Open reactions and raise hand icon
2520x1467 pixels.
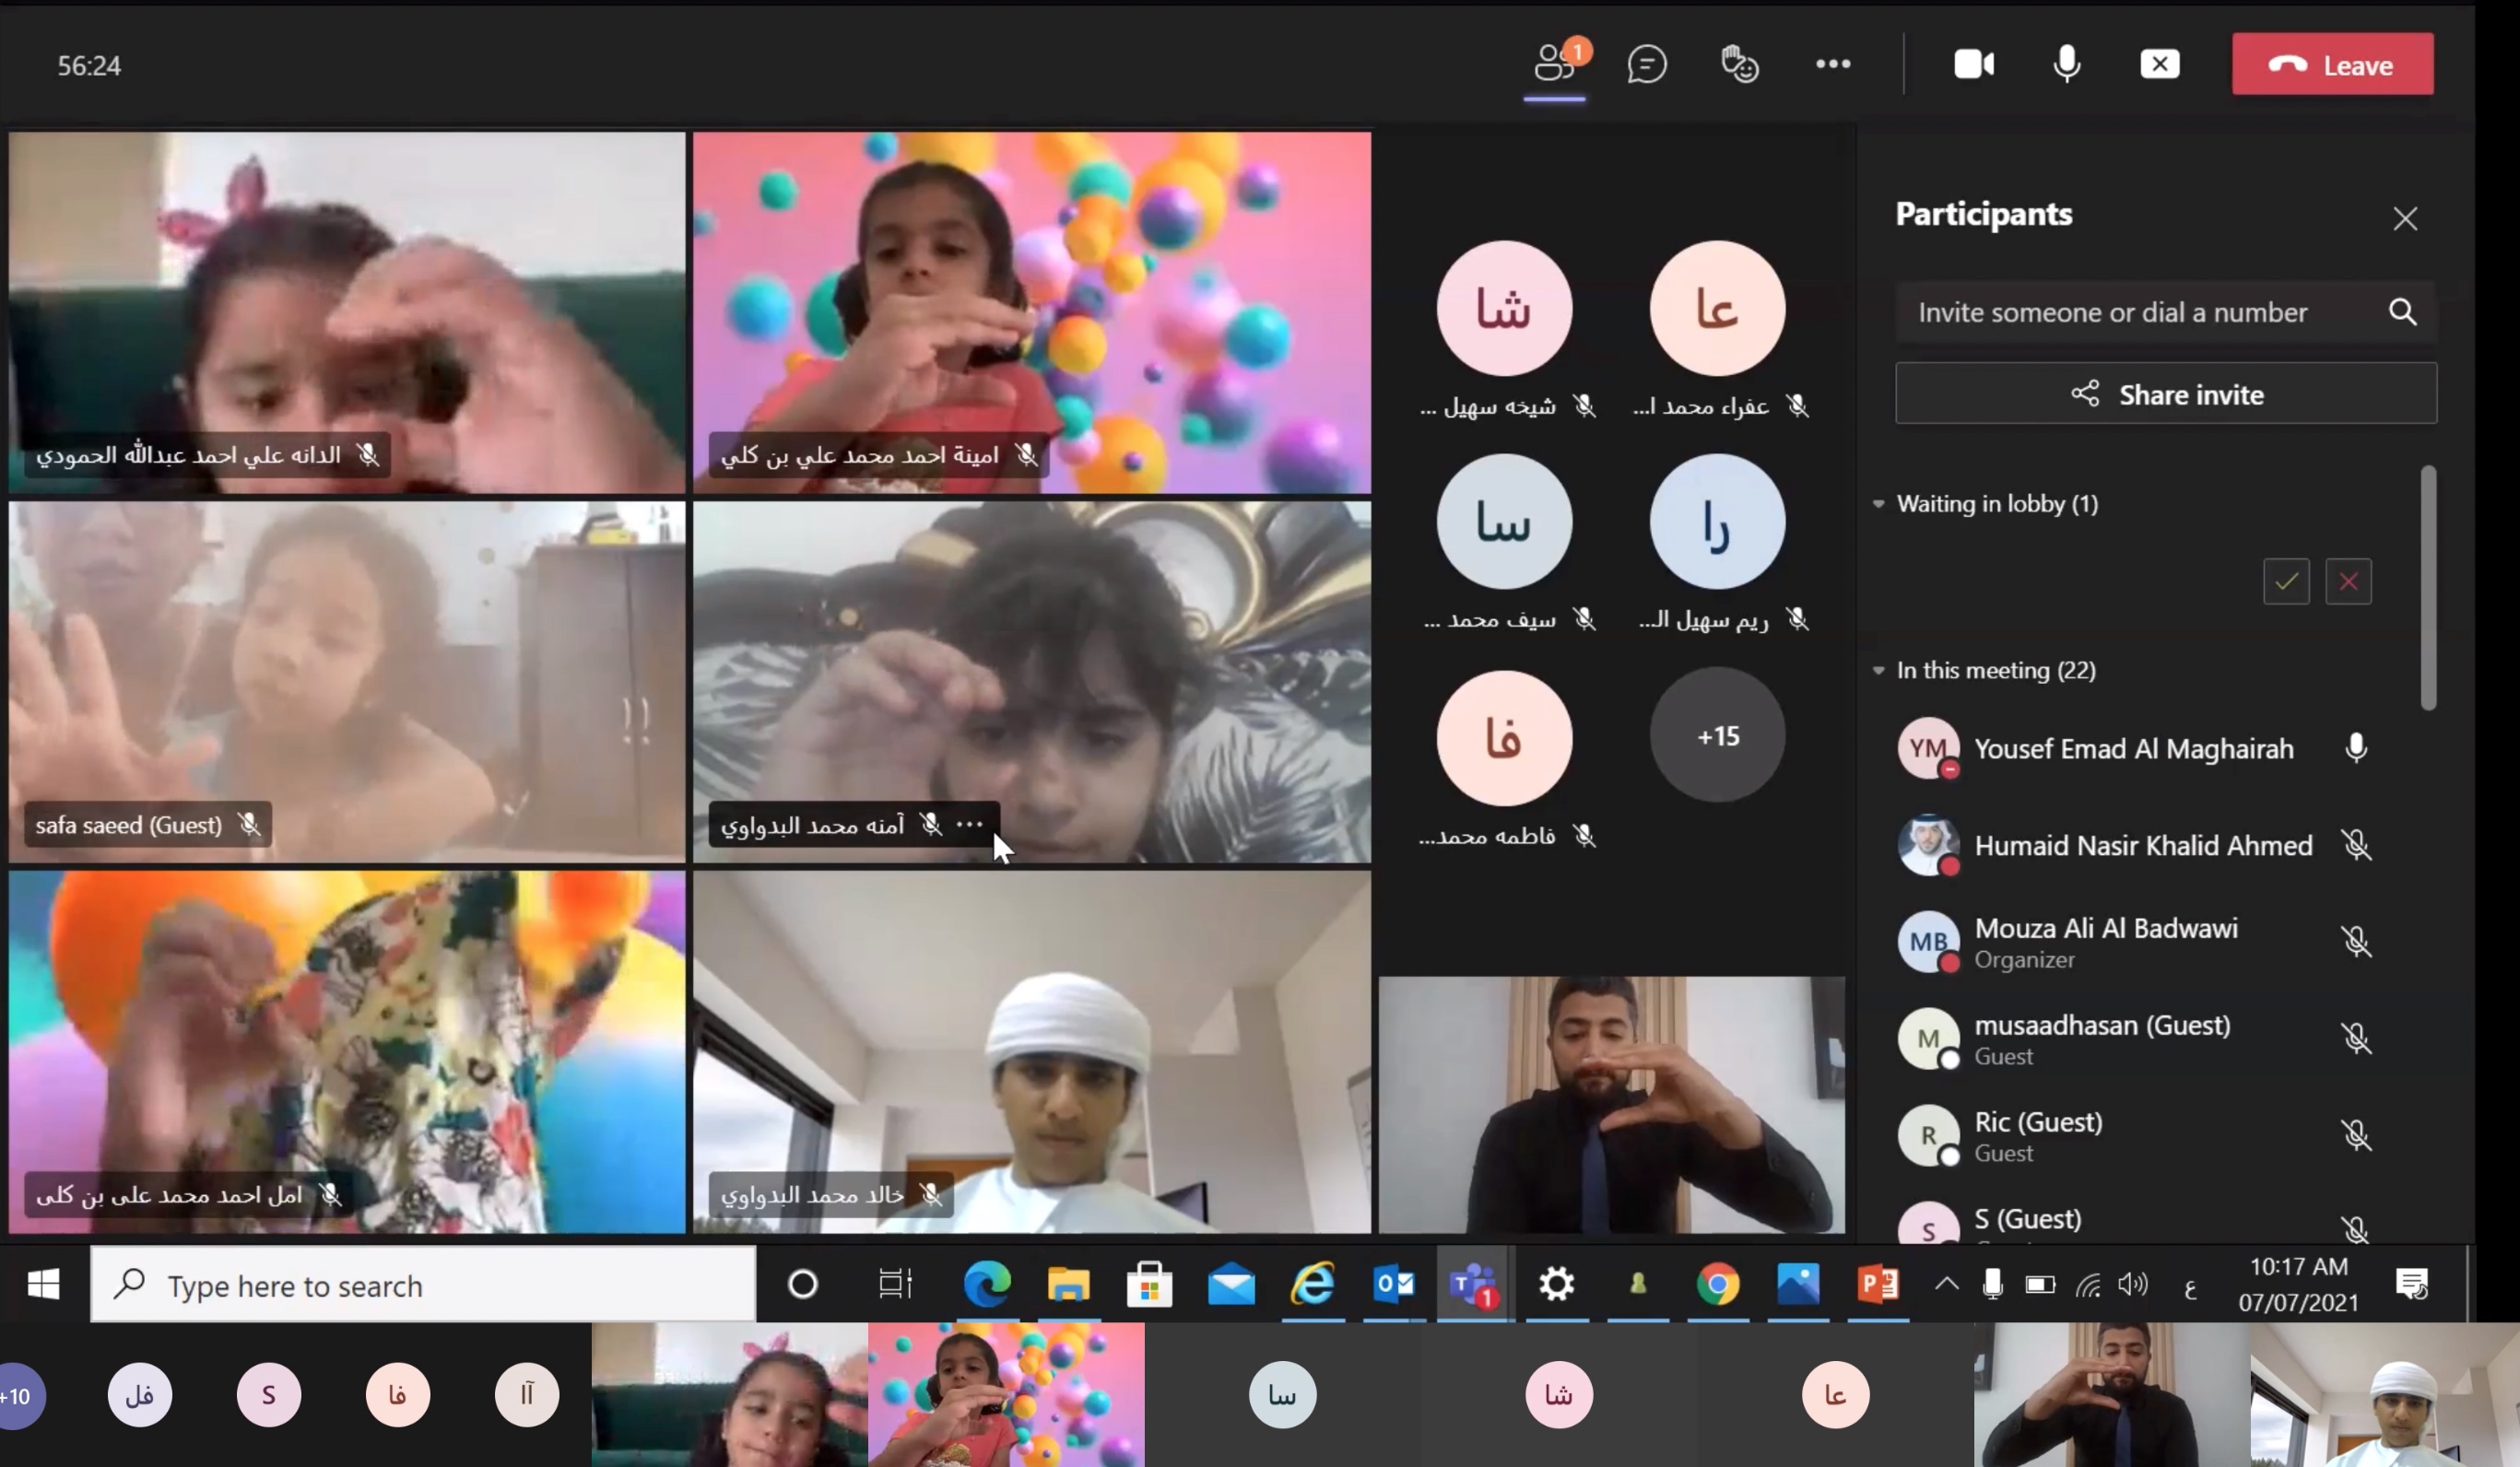pyautogui.click(x=1739, y=64)
